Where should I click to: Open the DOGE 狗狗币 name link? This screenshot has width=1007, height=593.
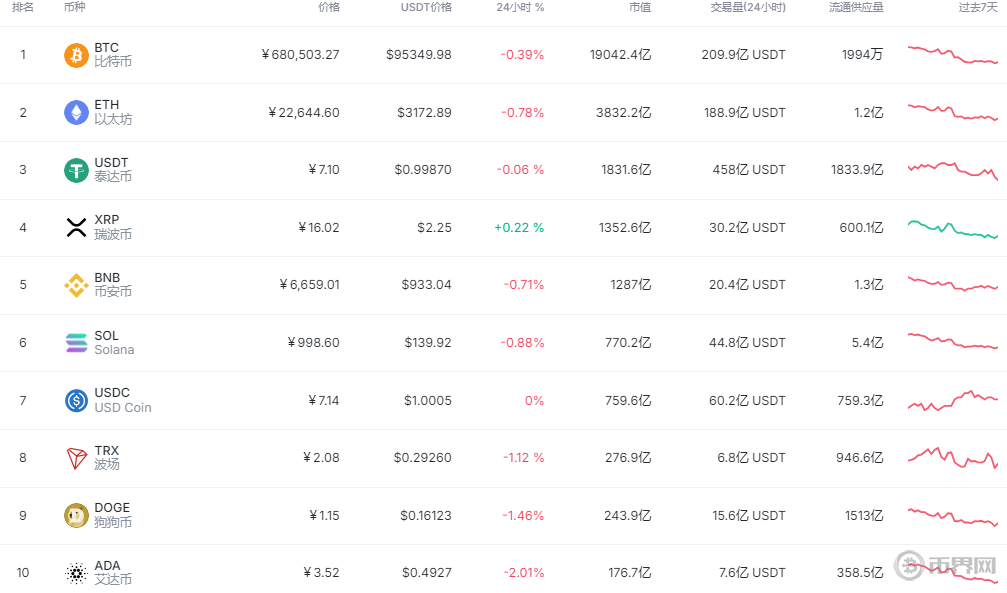112,515
